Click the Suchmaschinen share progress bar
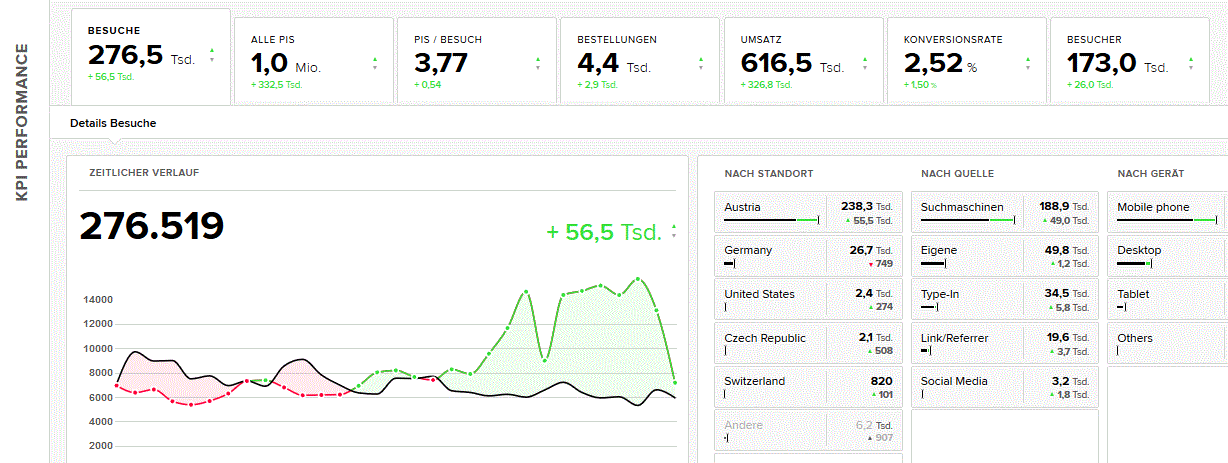The height and width of the screenshot is (463, 1228). click(x=968, y=220)
